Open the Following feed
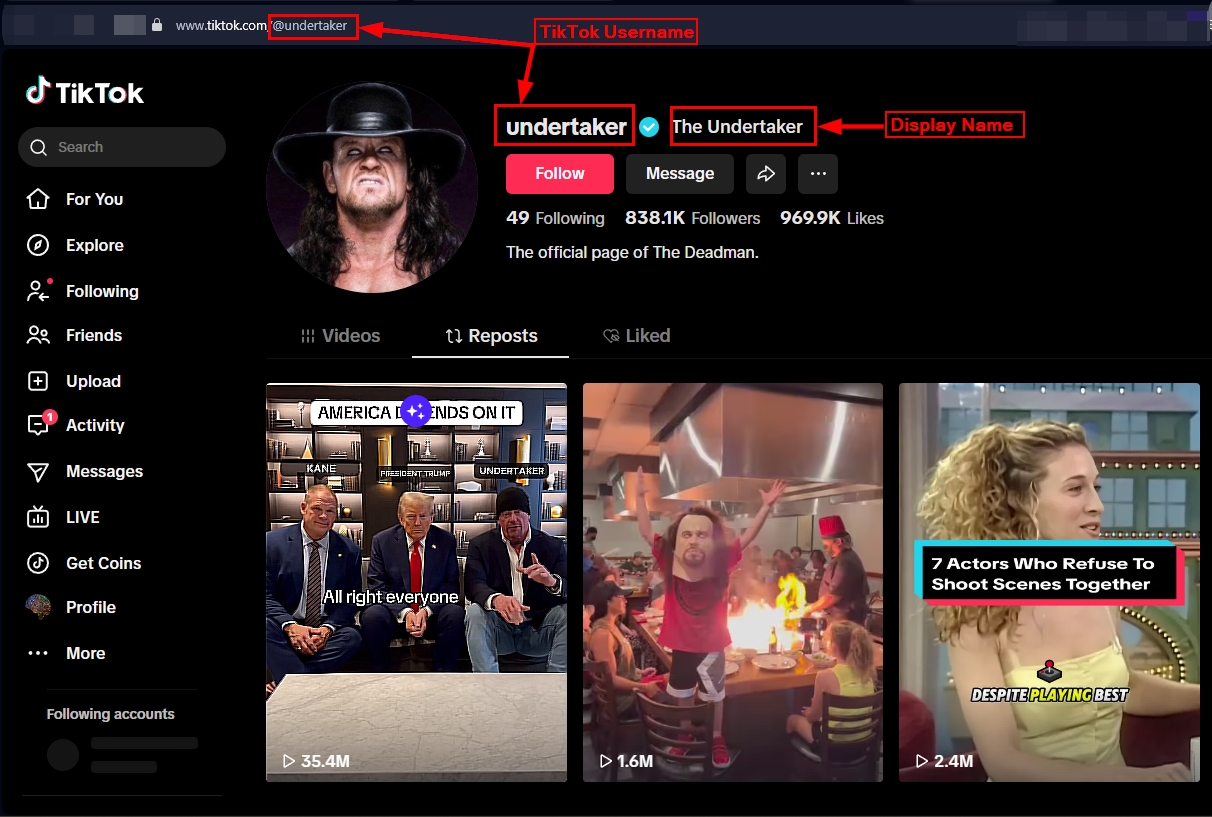The height and width of the screenshot is (817, 1212). pos(102,291)
